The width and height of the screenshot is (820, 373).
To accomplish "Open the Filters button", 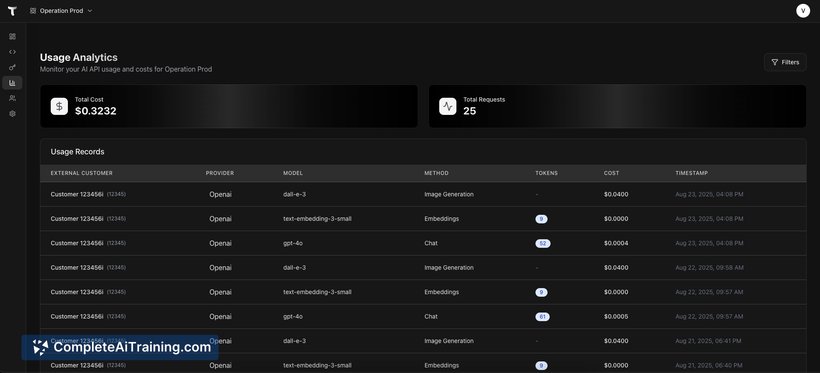I will coord(785,62).
